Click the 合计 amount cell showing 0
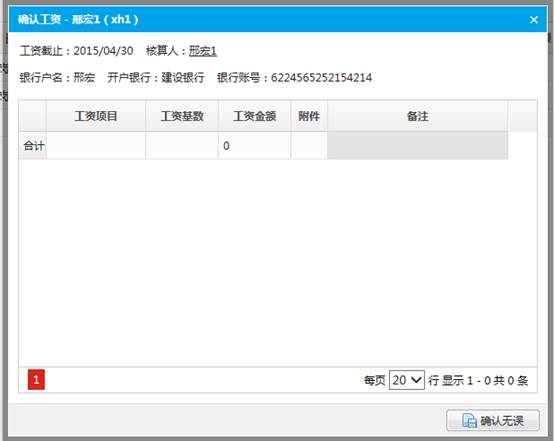The width and height of the screenshot is (554, 441). pos(254,146)
